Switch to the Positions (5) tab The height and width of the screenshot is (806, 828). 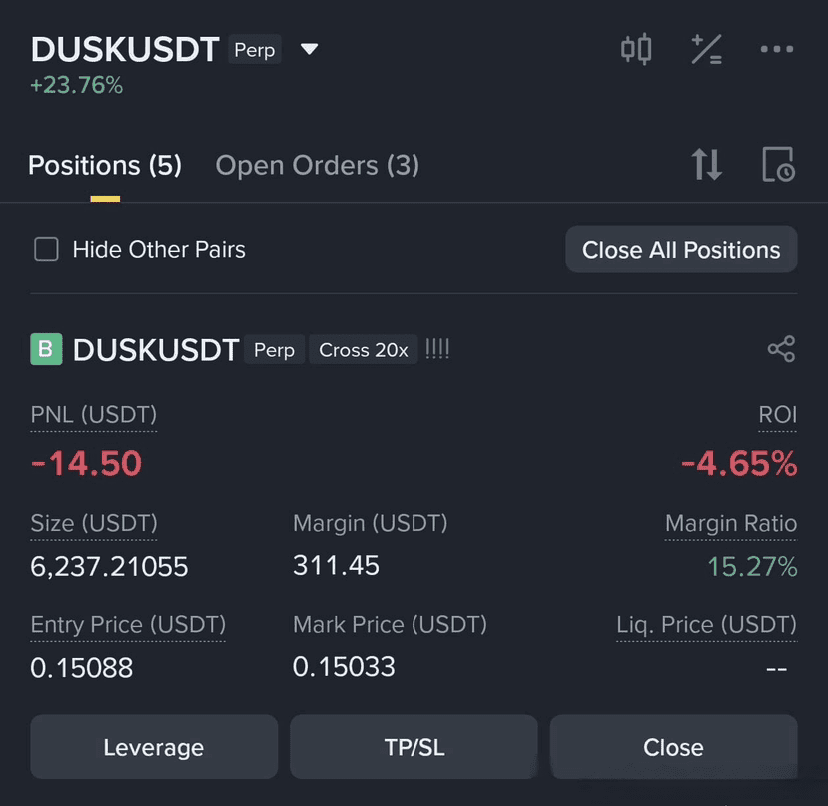[105, 165]
